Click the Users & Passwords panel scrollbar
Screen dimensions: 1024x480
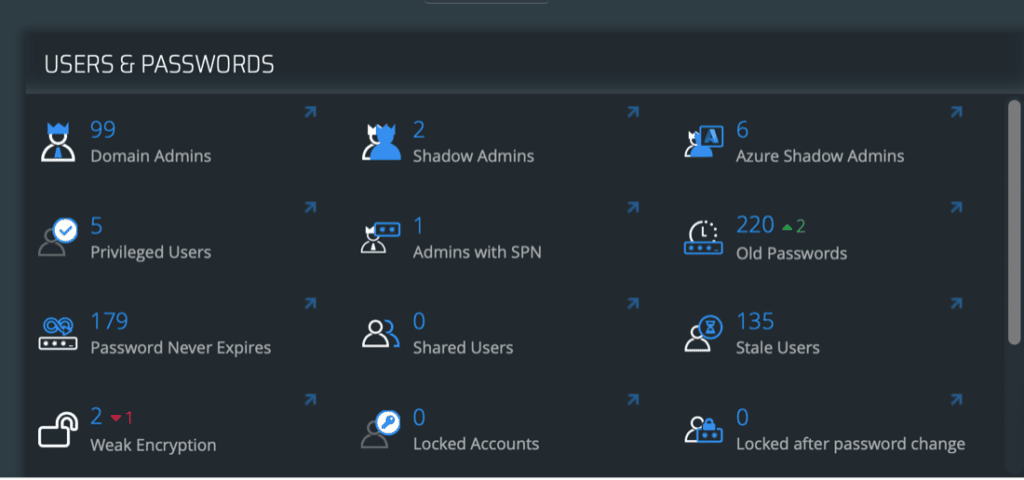click(1014, 222)
